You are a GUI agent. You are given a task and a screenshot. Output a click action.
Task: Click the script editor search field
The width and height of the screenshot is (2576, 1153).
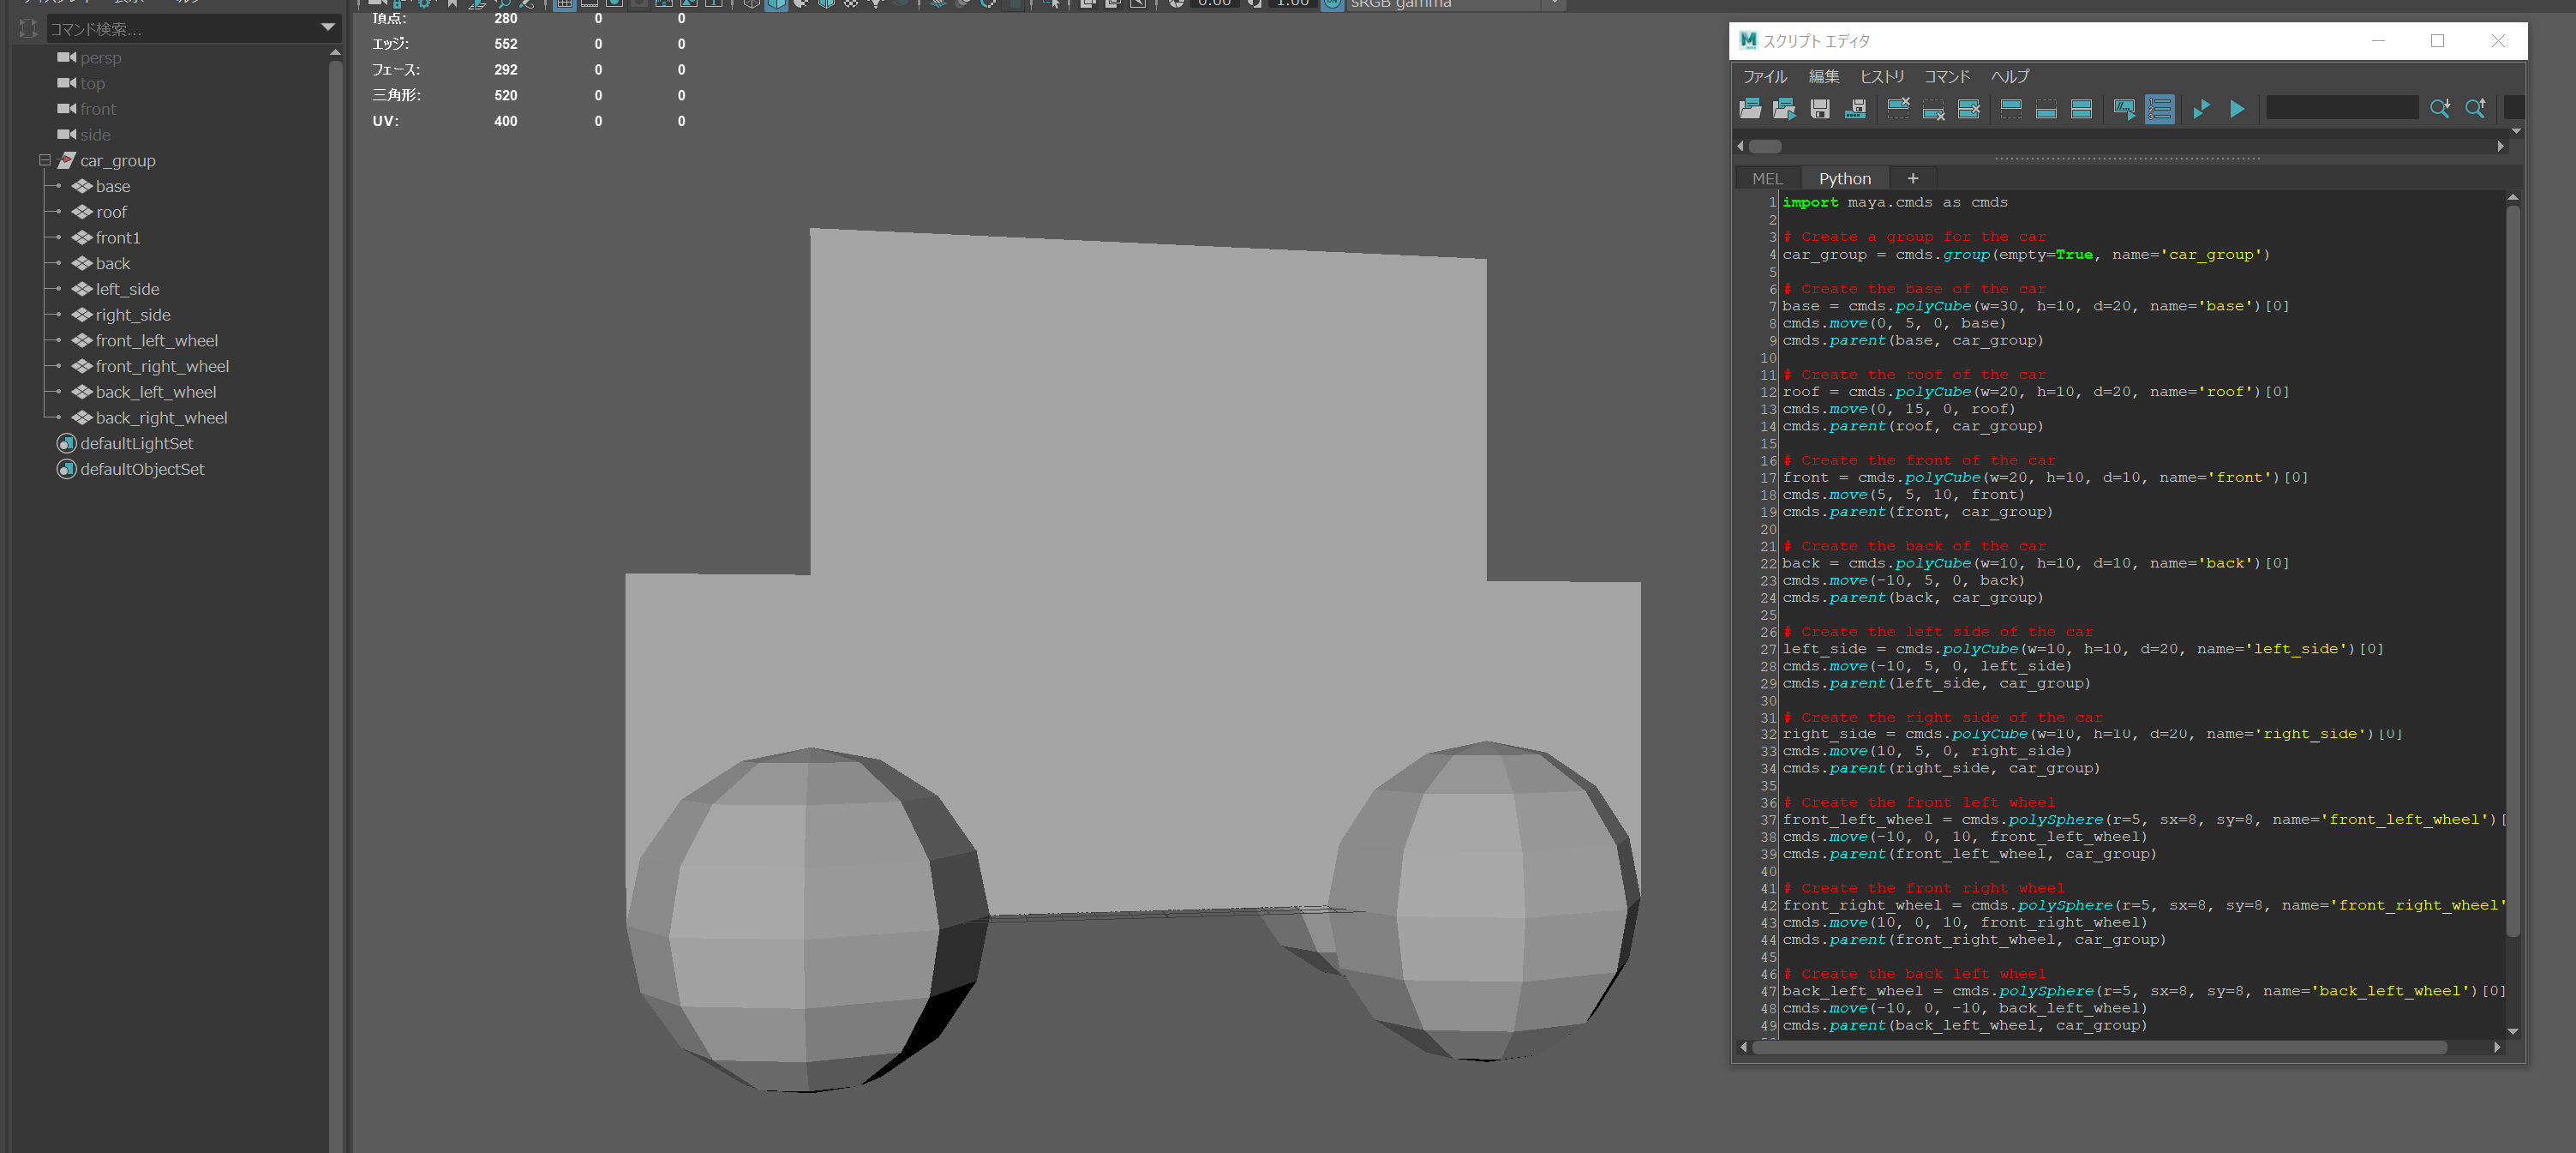point(2341,108)
